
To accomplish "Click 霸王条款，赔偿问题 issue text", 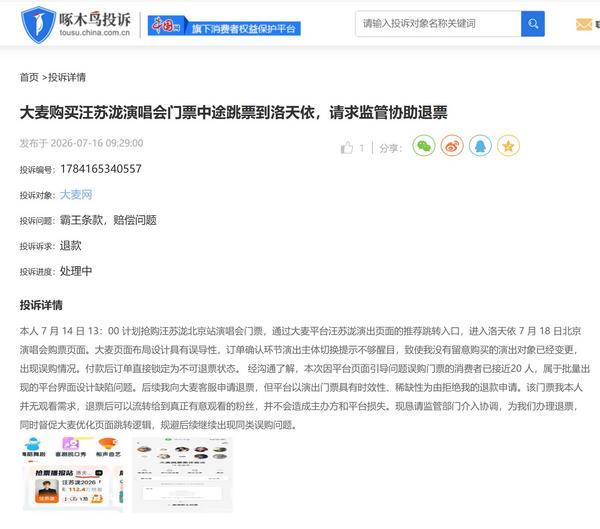I will click(x=108, y=220).
